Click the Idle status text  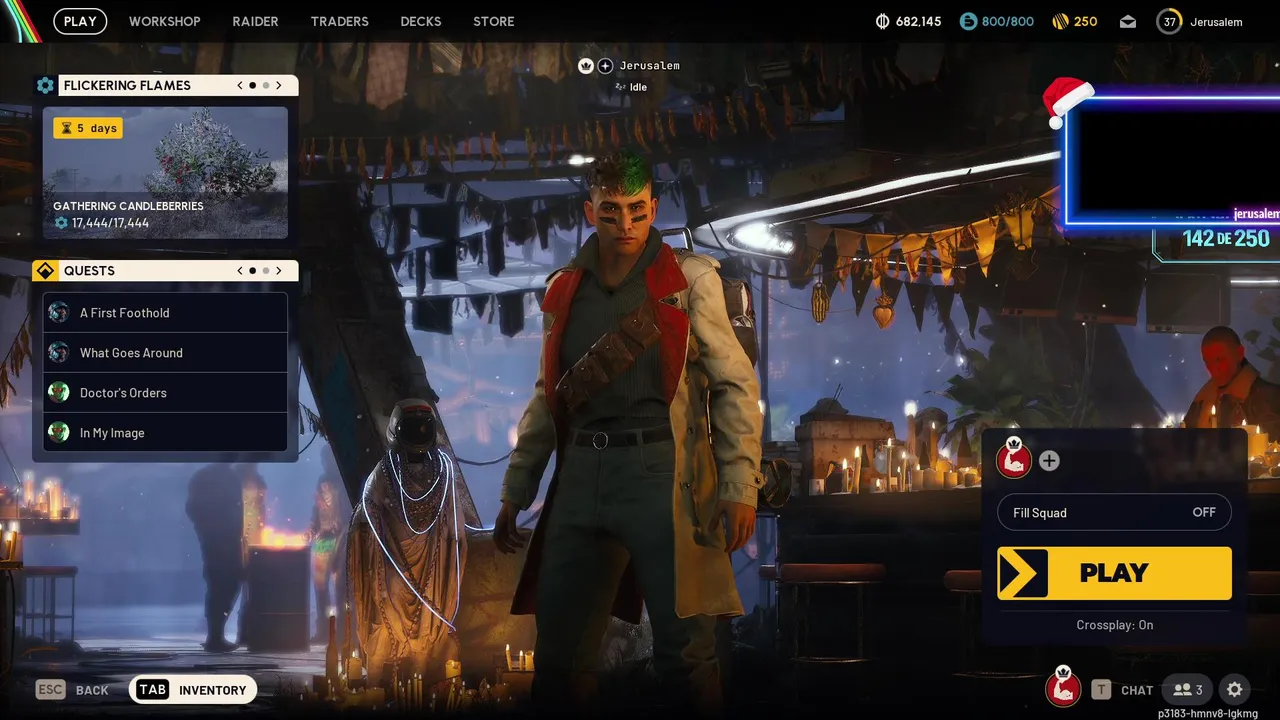[x=638, y=87]
